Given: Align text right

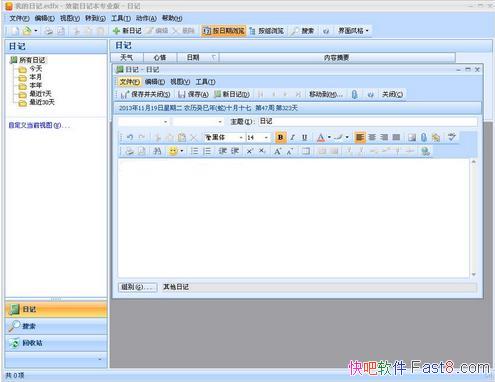Looking at the screenshot, I should pos(384,137).
